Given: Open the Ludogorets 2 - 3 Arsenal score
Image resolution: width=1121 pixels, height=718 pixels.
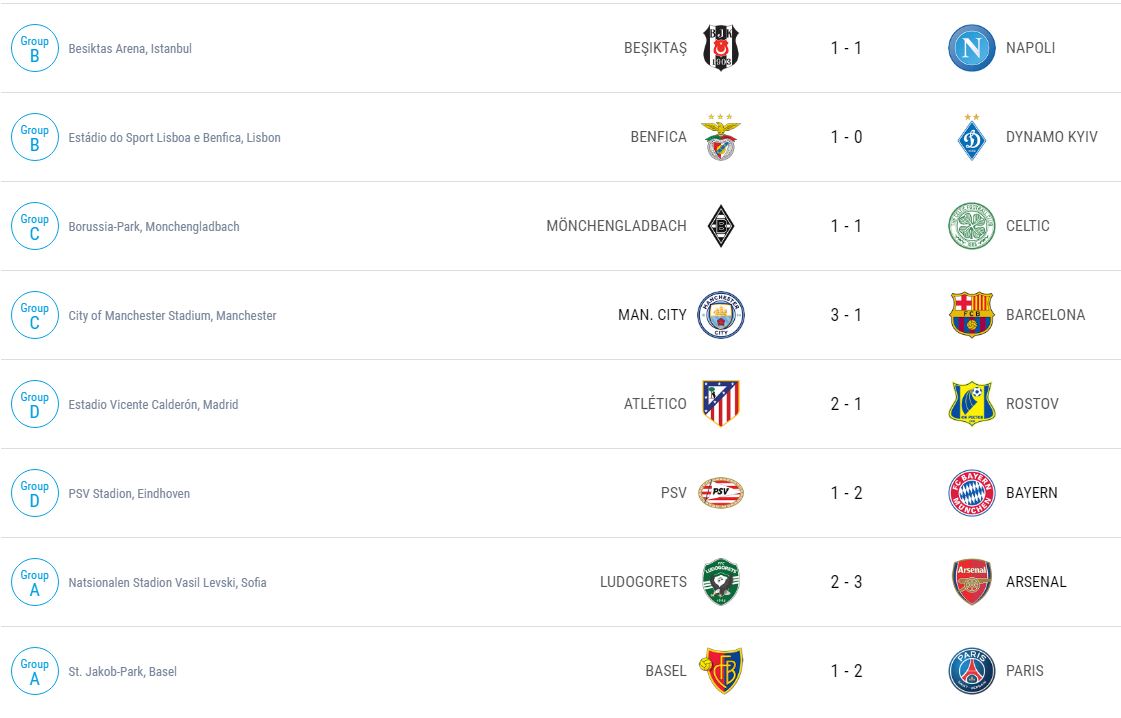Looking at the screenshot, I should point(846,582).
